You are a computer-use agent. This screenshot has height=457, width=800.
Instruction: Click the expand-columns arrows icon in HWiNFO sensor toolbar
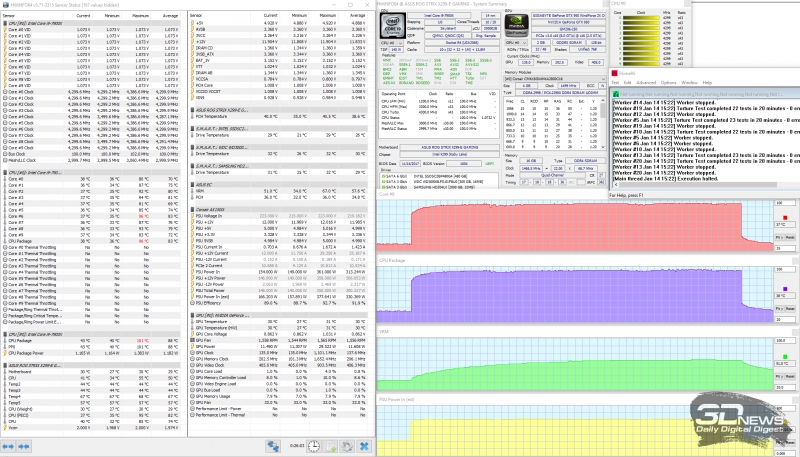pos(8,446)
